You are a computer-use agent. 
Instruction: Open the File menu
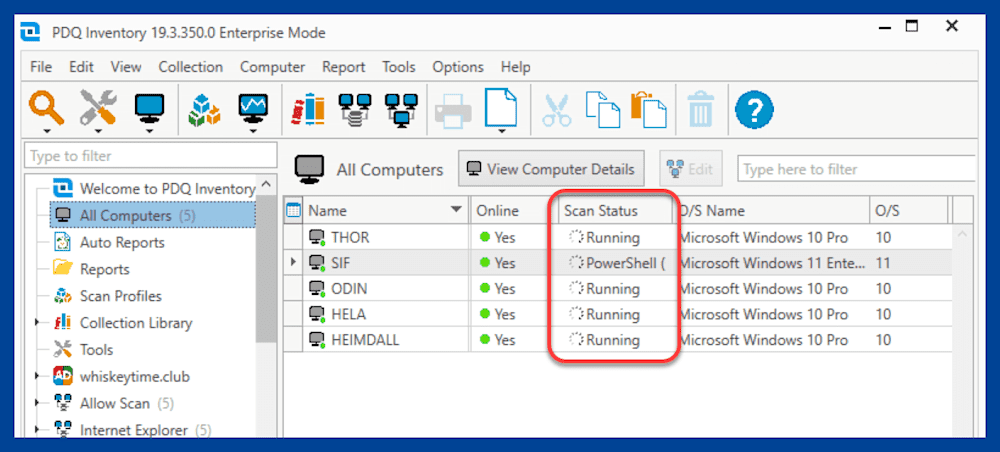click(x=41, y=67)
